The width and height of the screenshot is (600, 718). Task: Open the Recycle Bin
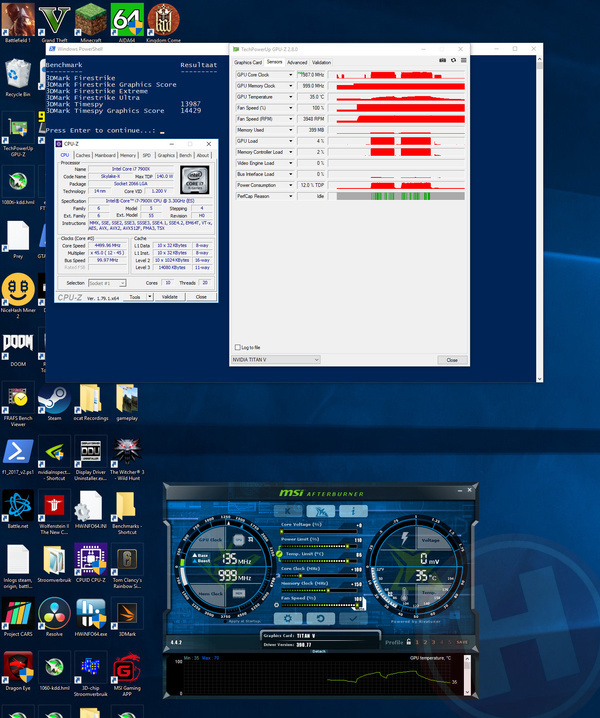(x=18, y=77)
